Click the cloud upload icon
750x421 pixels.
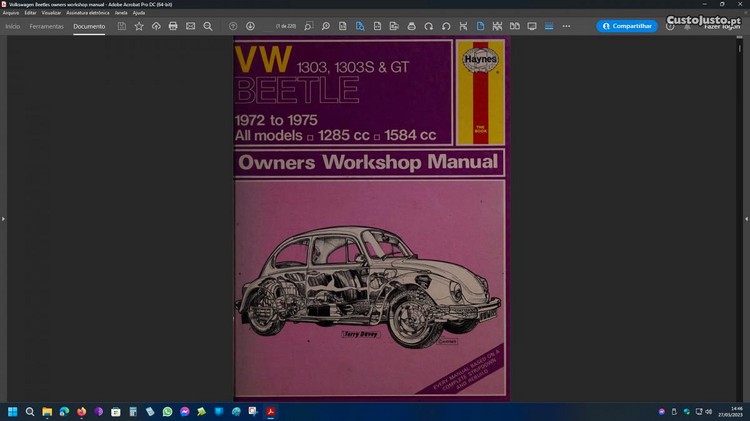pyautogui.click(x=156, y=26)
